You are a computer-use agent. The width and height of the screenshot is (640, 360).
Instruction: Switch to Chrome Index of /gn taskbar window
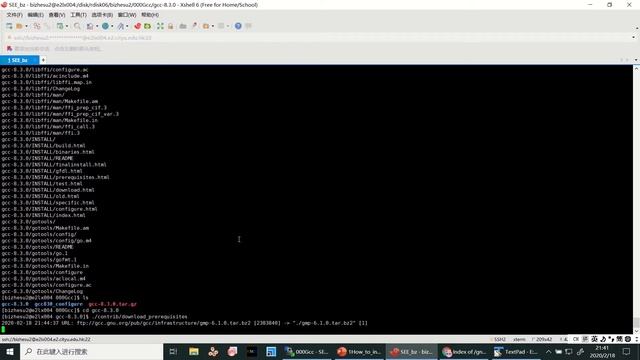pyautogui.click(x=464, y=351)
